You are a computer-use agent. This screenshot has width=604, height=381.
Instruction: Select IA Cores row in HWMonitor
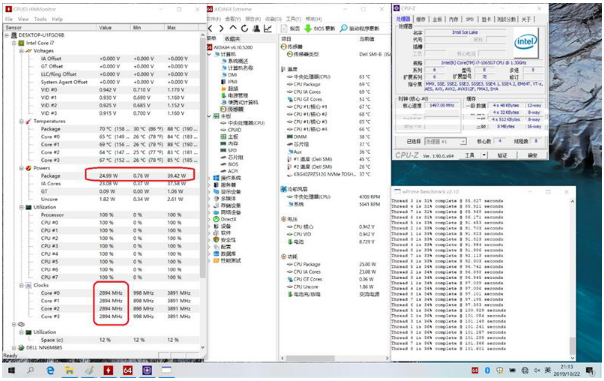click(x=103, y=184)
